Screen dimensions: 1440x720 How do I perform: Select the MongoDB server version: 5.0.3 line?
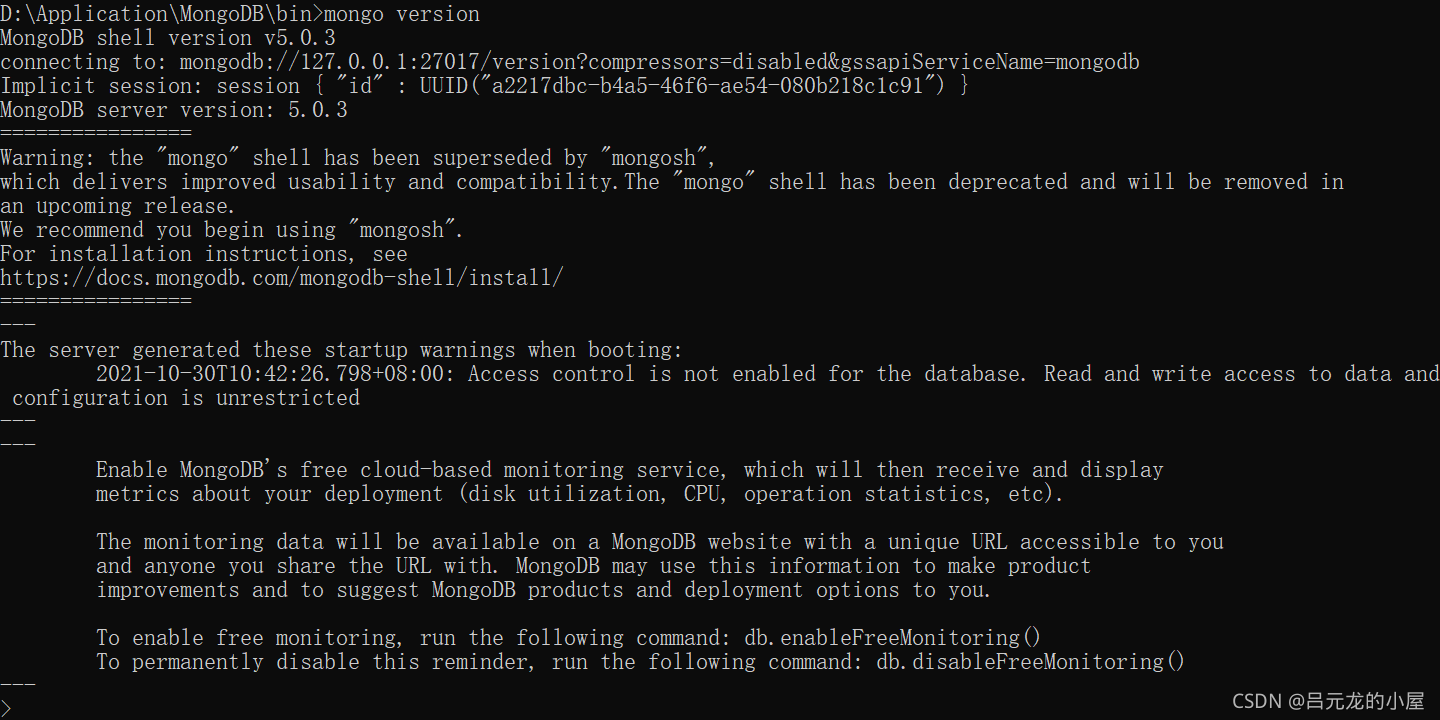pyautogui.click(x=174, y=110)
